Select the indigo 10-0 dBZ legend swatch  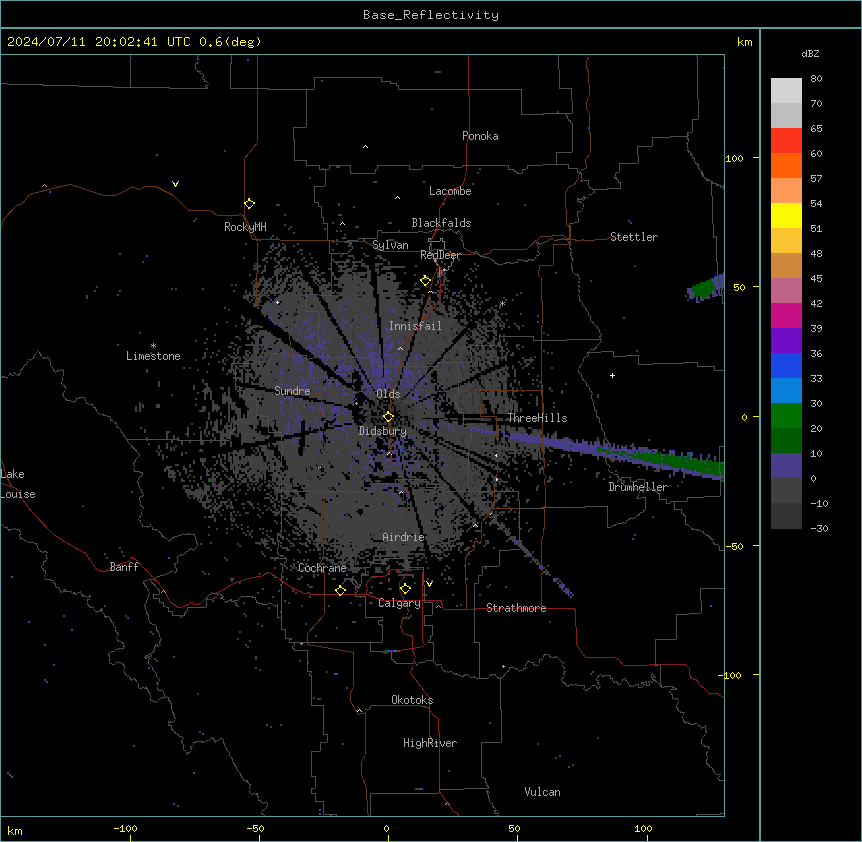pos(786,466)
